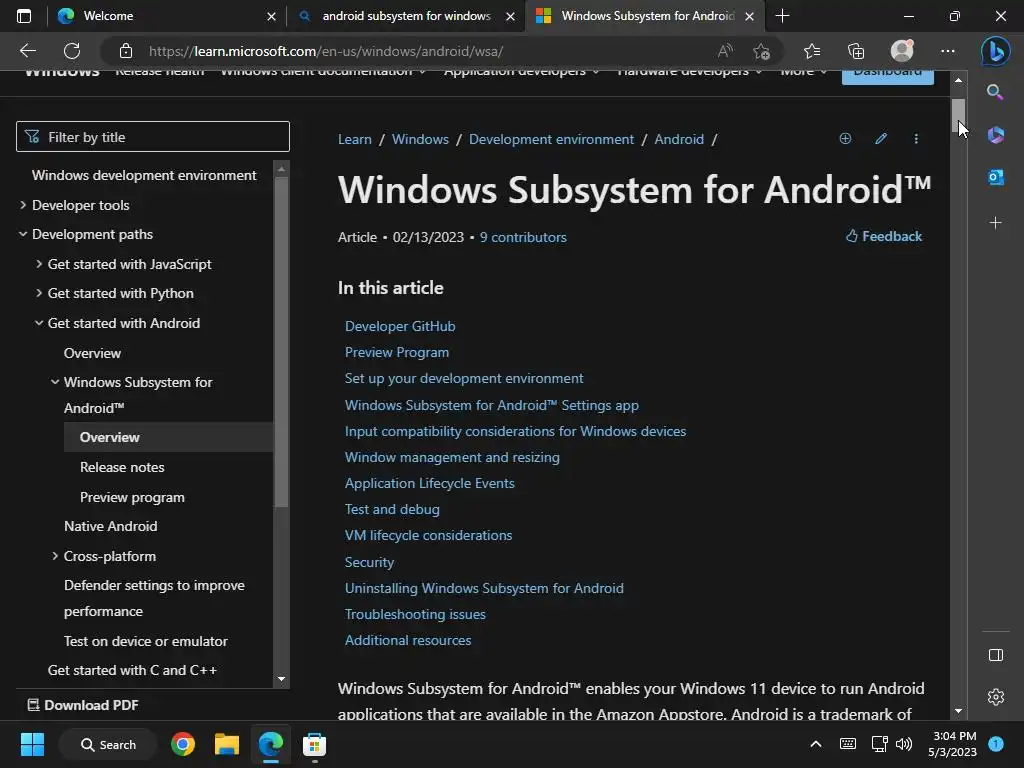Expand Cross-platform tree node
Screen dimensions: 1024x768
pyautogui.click(x=55, y=556)
